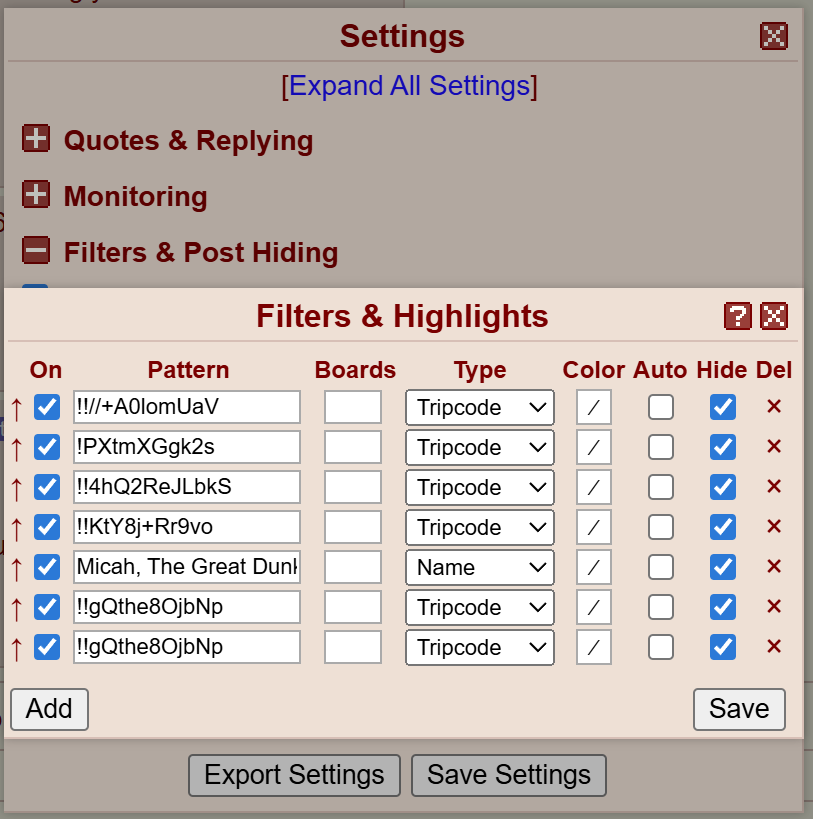Screen dimensions: 813x819
Task: Disable Hide for the !!KtY8j+Rr9vo filter
Action: (x=723, y=527)
